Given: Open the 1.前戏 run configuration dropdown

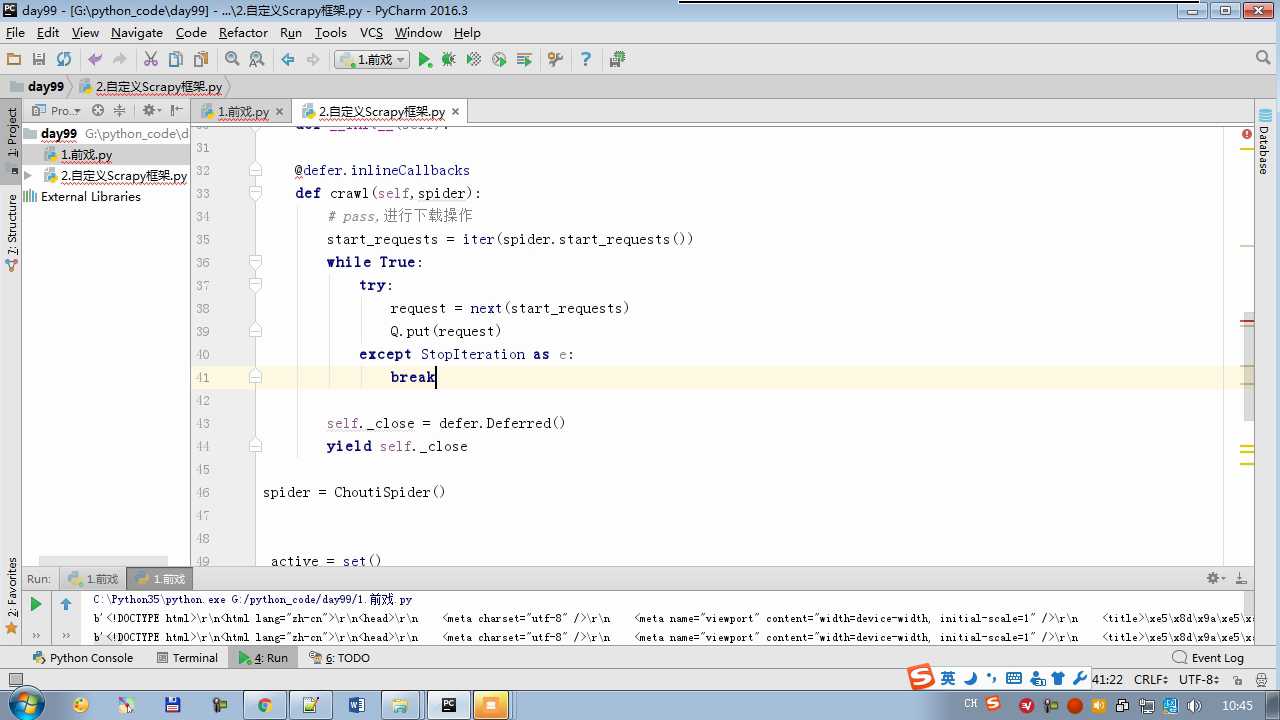Looking at the screenshot, I should click(372, 59).
